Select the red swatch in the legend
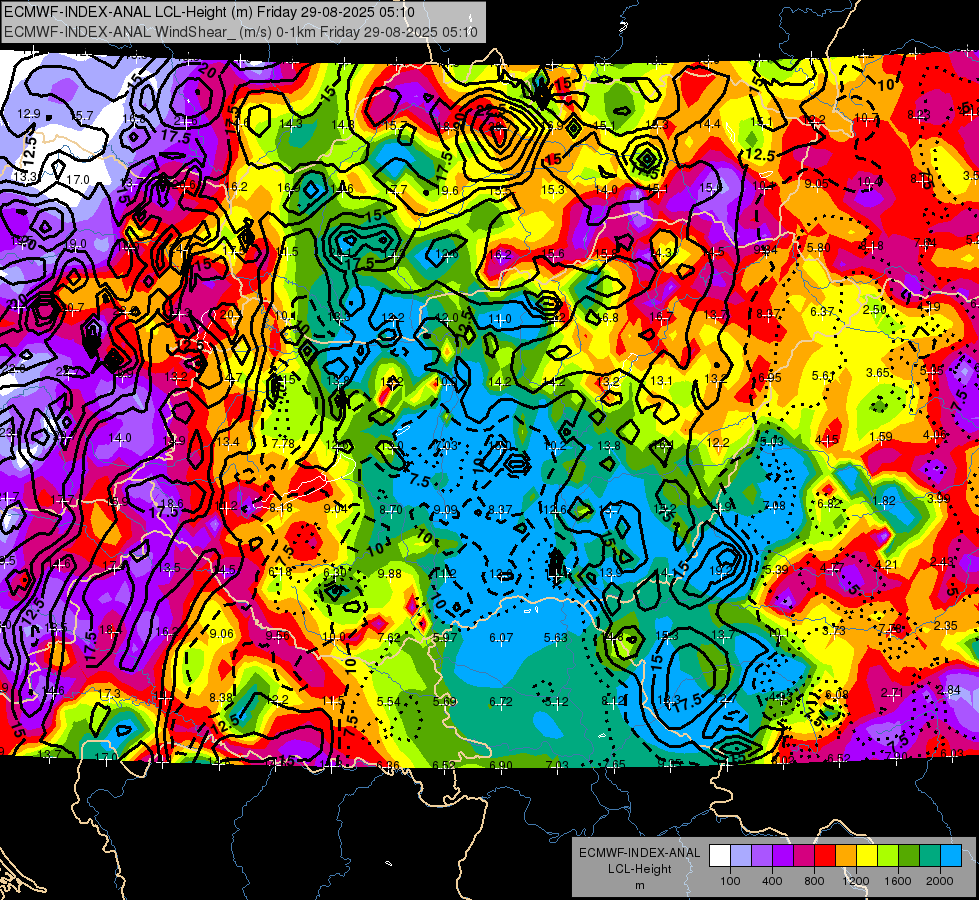This screenshot has width=979, height=900. tap(825, 856)
